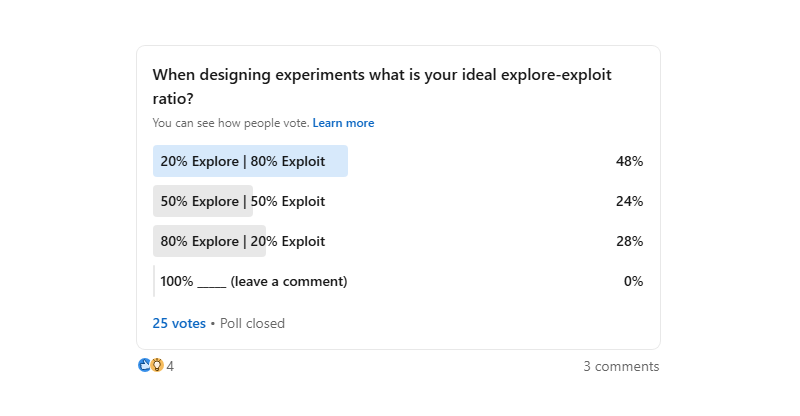View the 25 votes voter list
800x416 pixels.
[179, 323]
